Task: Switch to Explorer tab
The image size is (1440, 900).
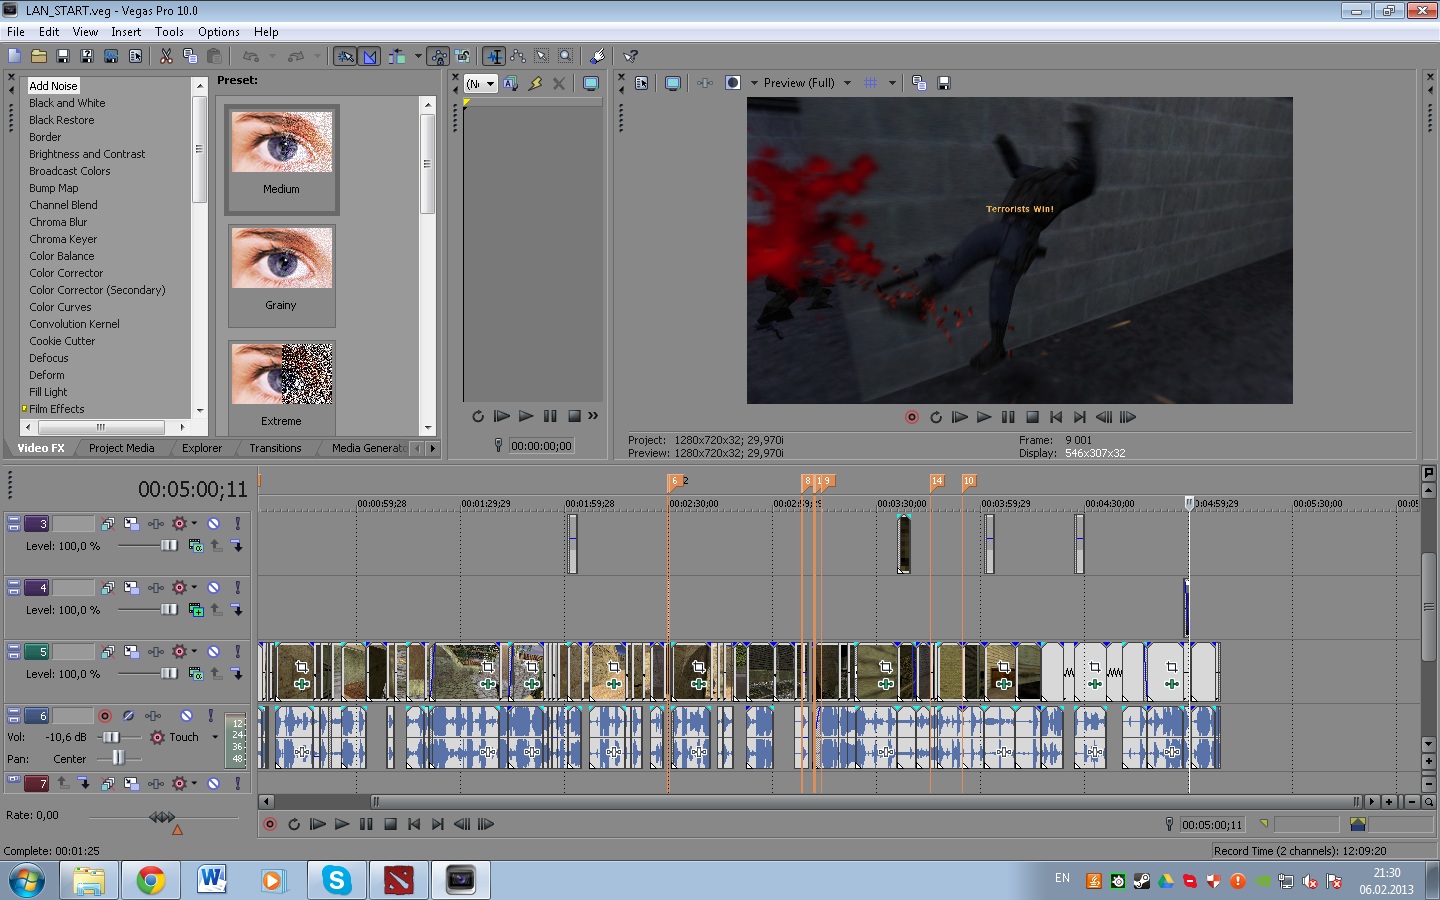Action: pyautogui.click(x=202, y=448)
